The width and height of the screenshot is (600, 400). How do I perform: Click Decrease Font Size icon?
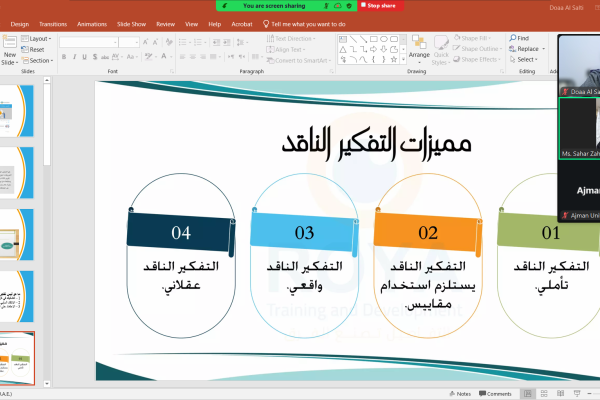(155, 42)
